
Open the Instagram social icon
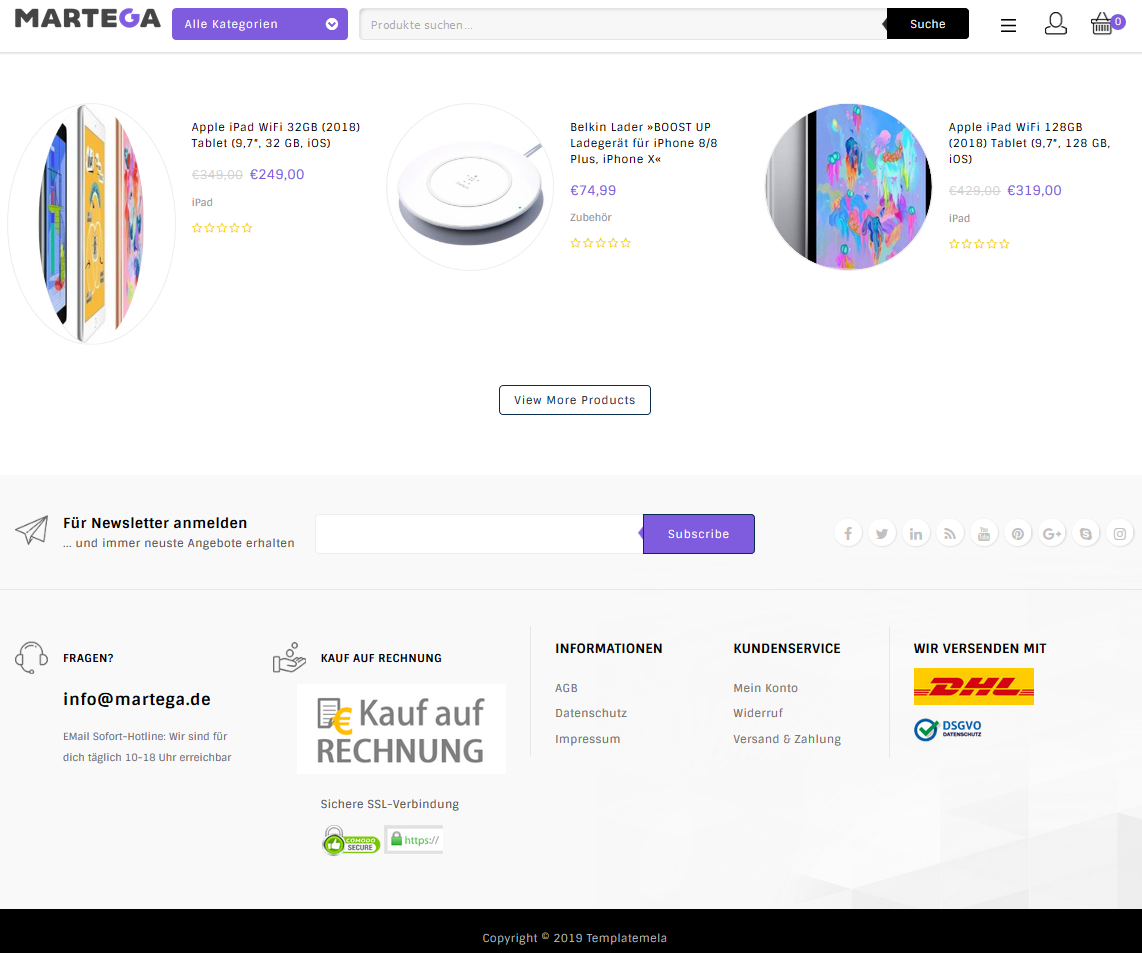[1119, 533]
